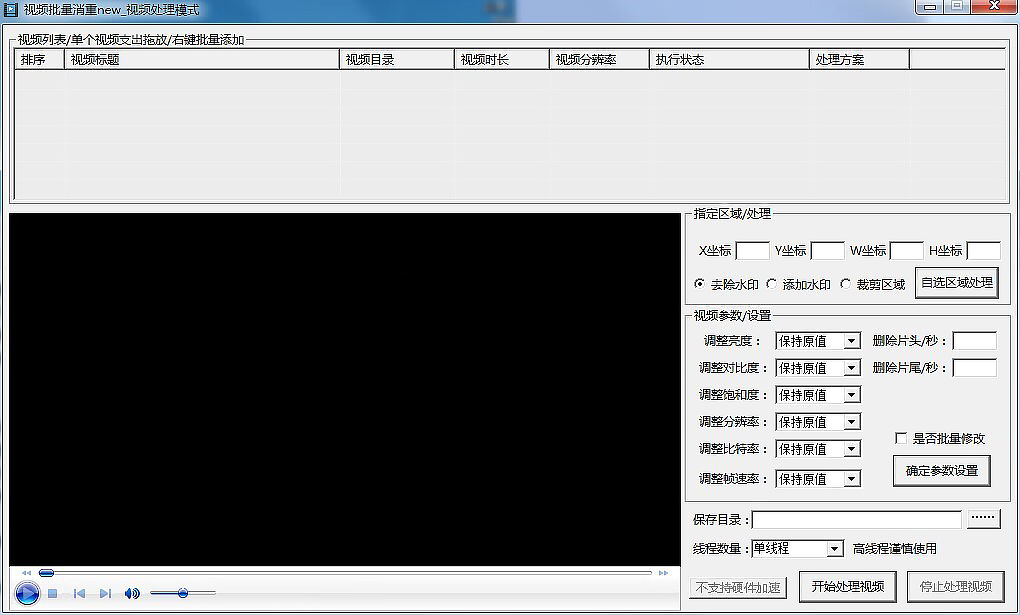This screenshot has height=615, width=1020.
Task: Click the previous track icon
Action: click(x=79, y=594)
